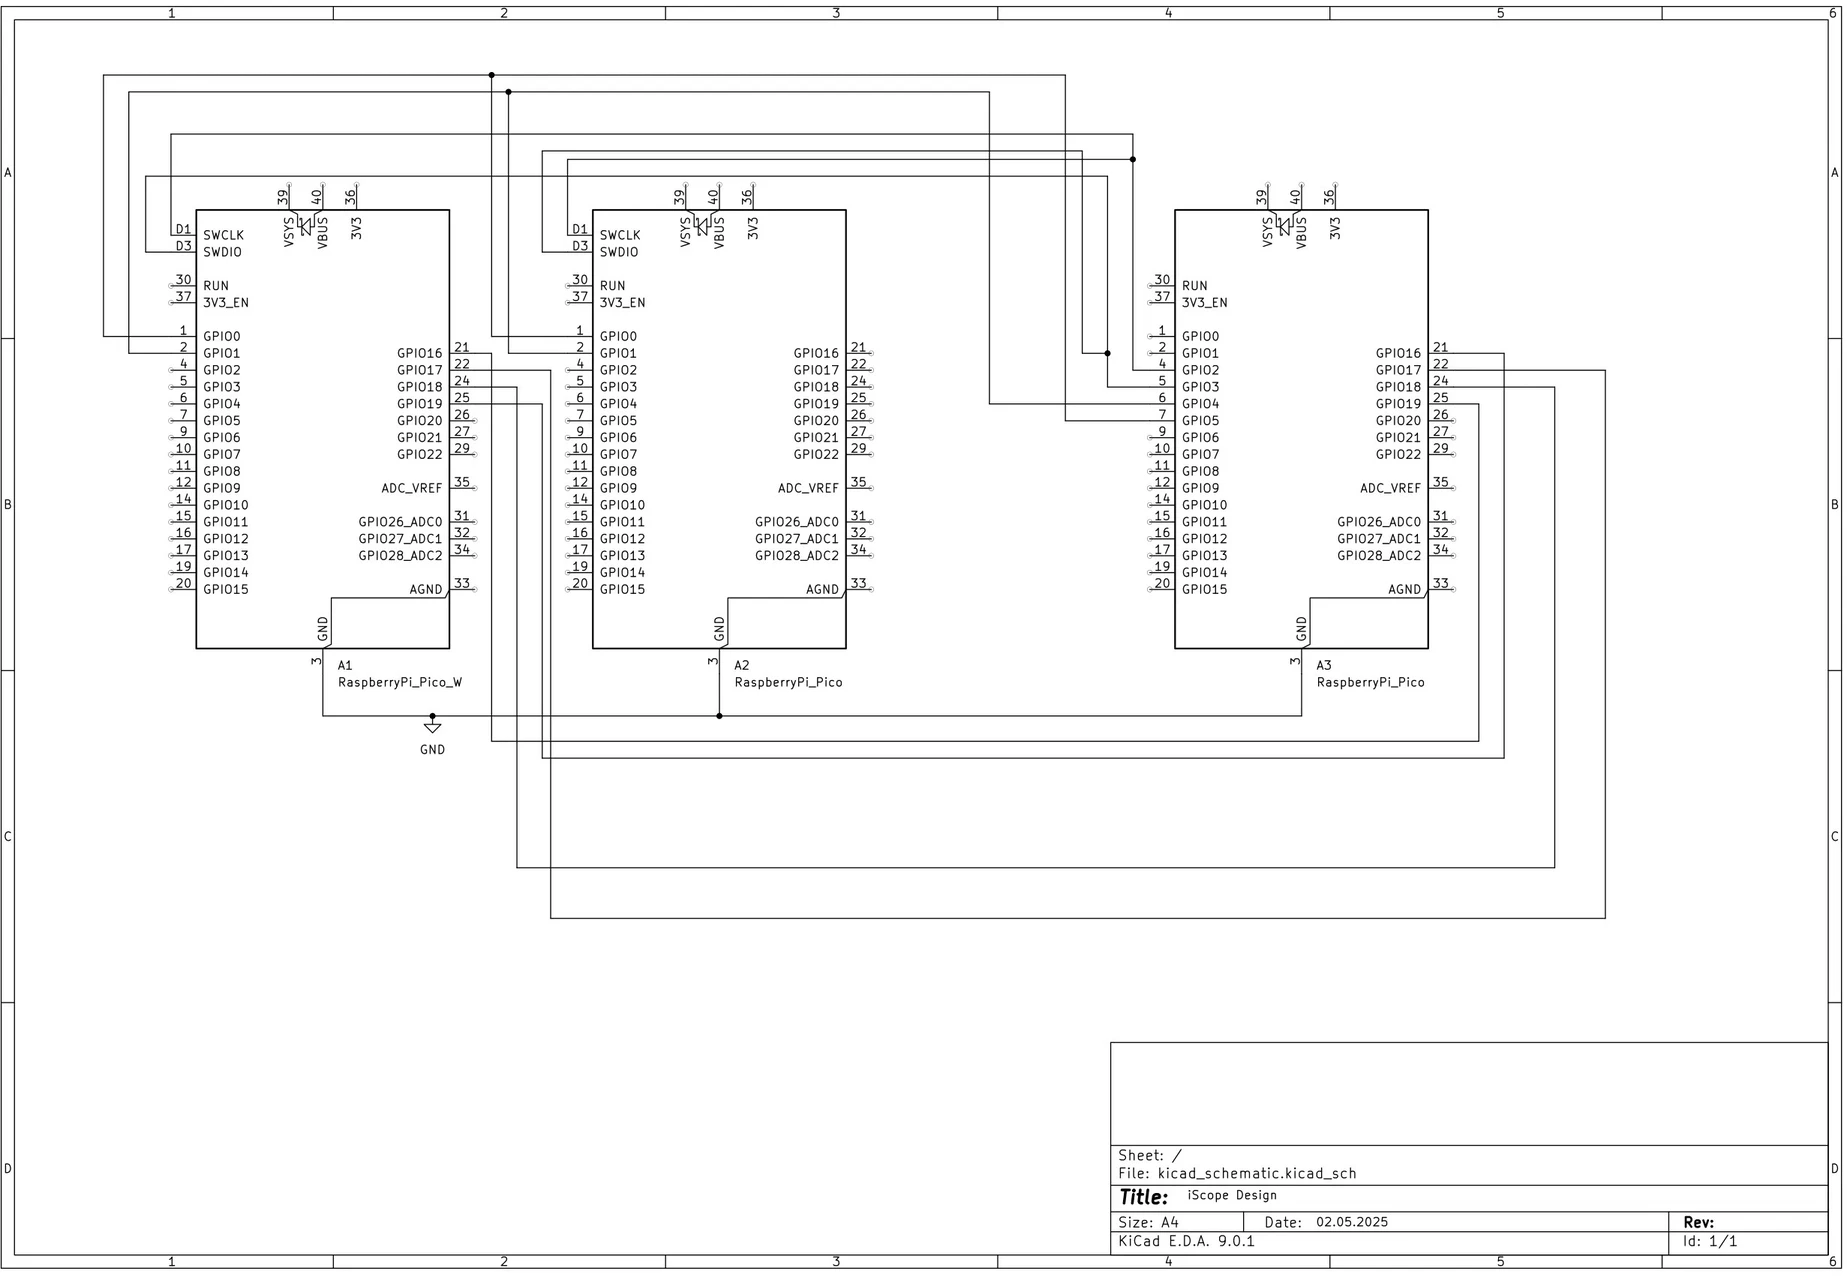Select the date value 02.05.2025
Screen dimensions: 1847x1283
point(1353,1224)
